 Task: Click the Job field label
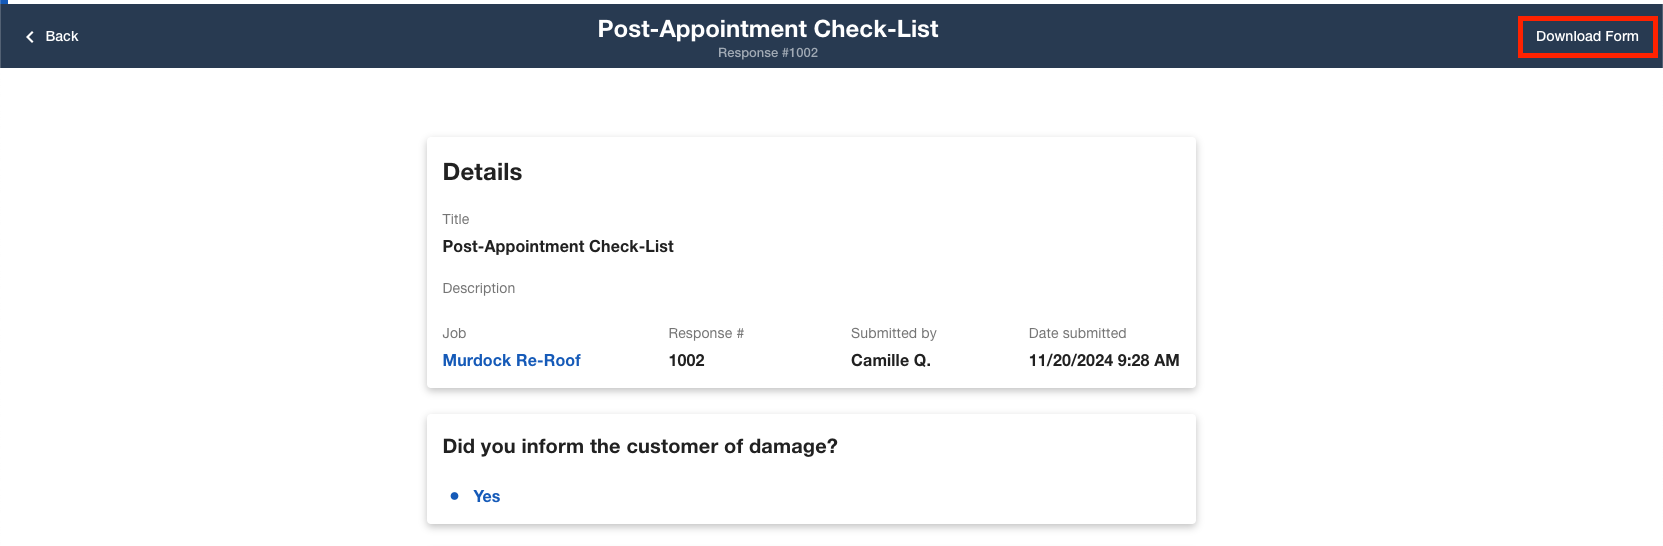pos(454,333)
